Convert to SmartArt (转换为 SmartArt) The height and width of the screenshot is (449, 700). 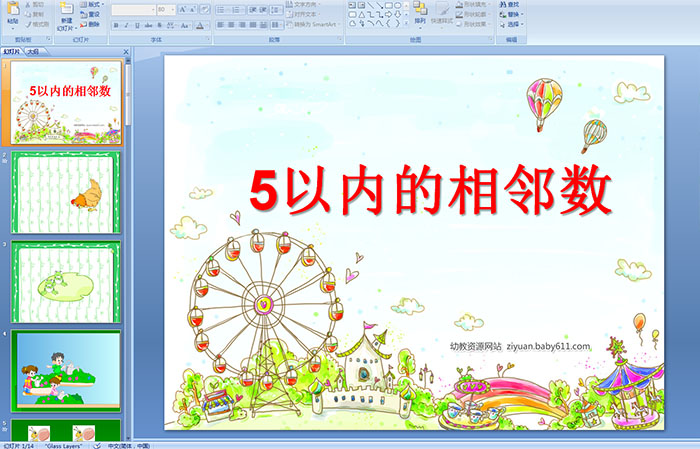coord(313,24)
